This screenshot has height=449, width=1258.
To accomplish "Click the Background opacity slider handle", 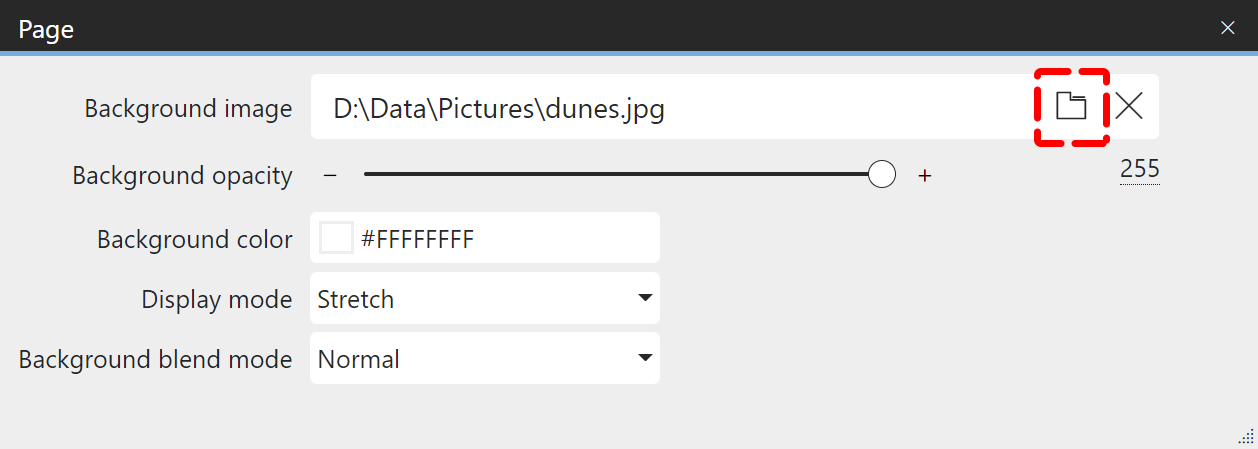I will (x=881, y=175).
